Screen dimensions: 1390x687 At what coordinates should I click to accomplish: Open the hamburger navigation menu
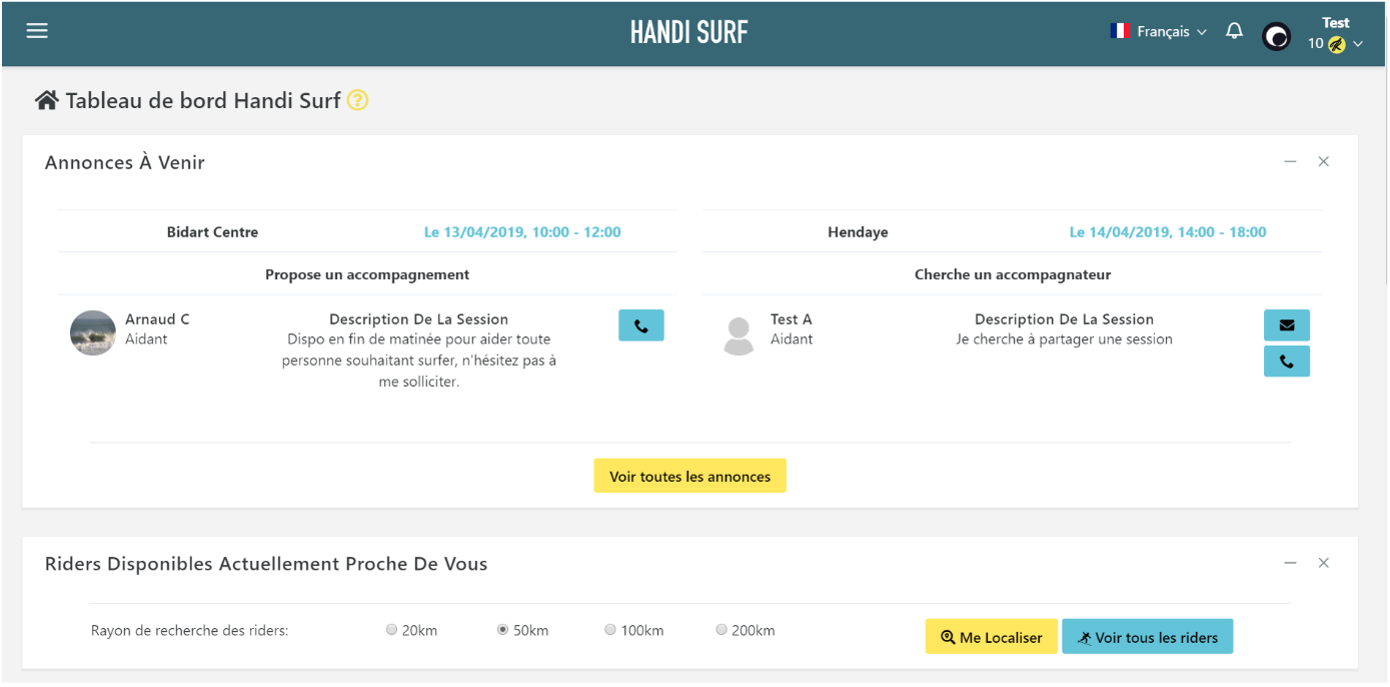[x=37, y=31]
